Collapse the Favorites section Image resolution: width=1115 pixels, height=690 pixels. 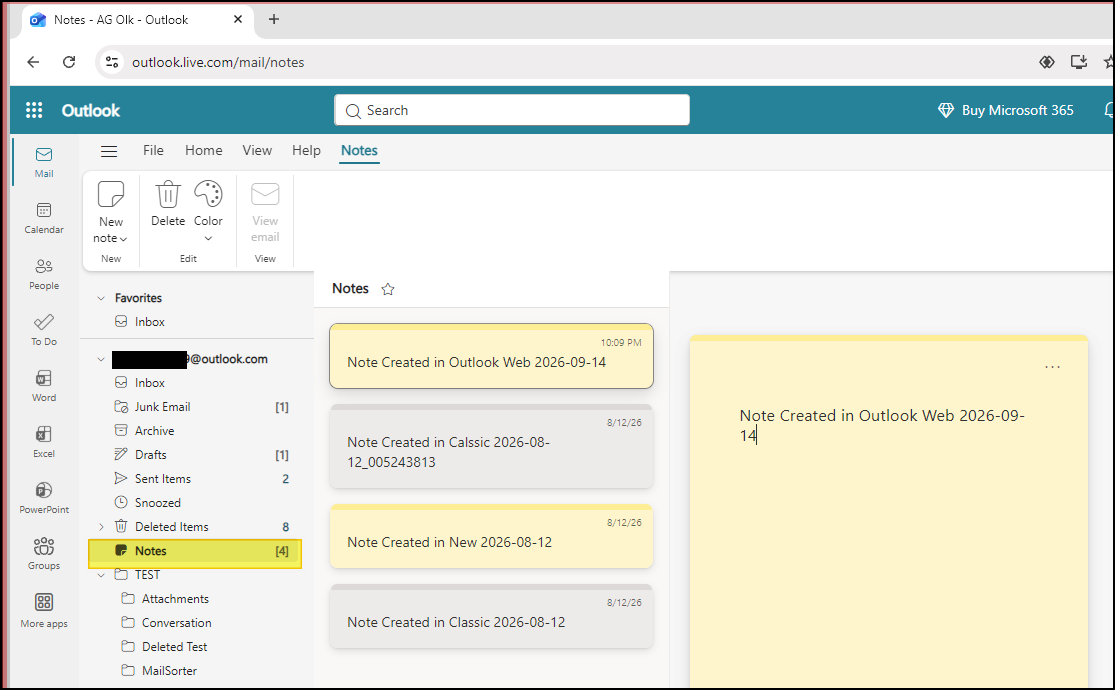tap(101, 298)
